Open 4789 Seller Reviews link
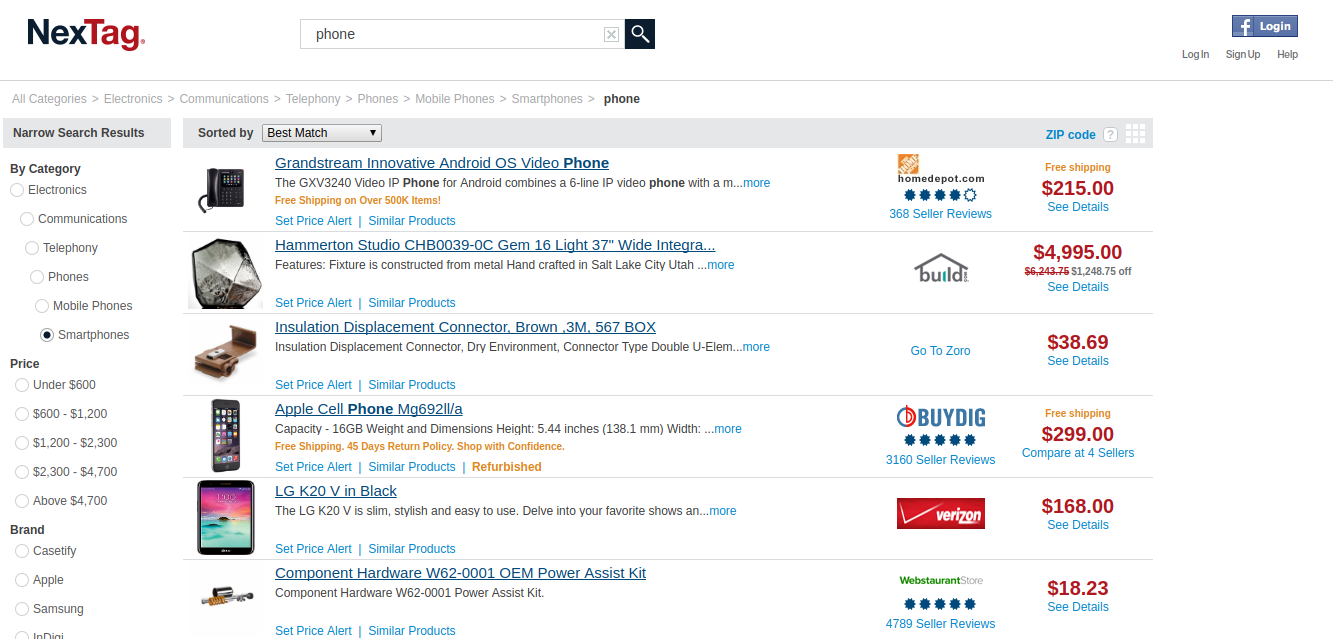Image resolution: width=1333 pixels, height=639 pixels. (940, 624)
